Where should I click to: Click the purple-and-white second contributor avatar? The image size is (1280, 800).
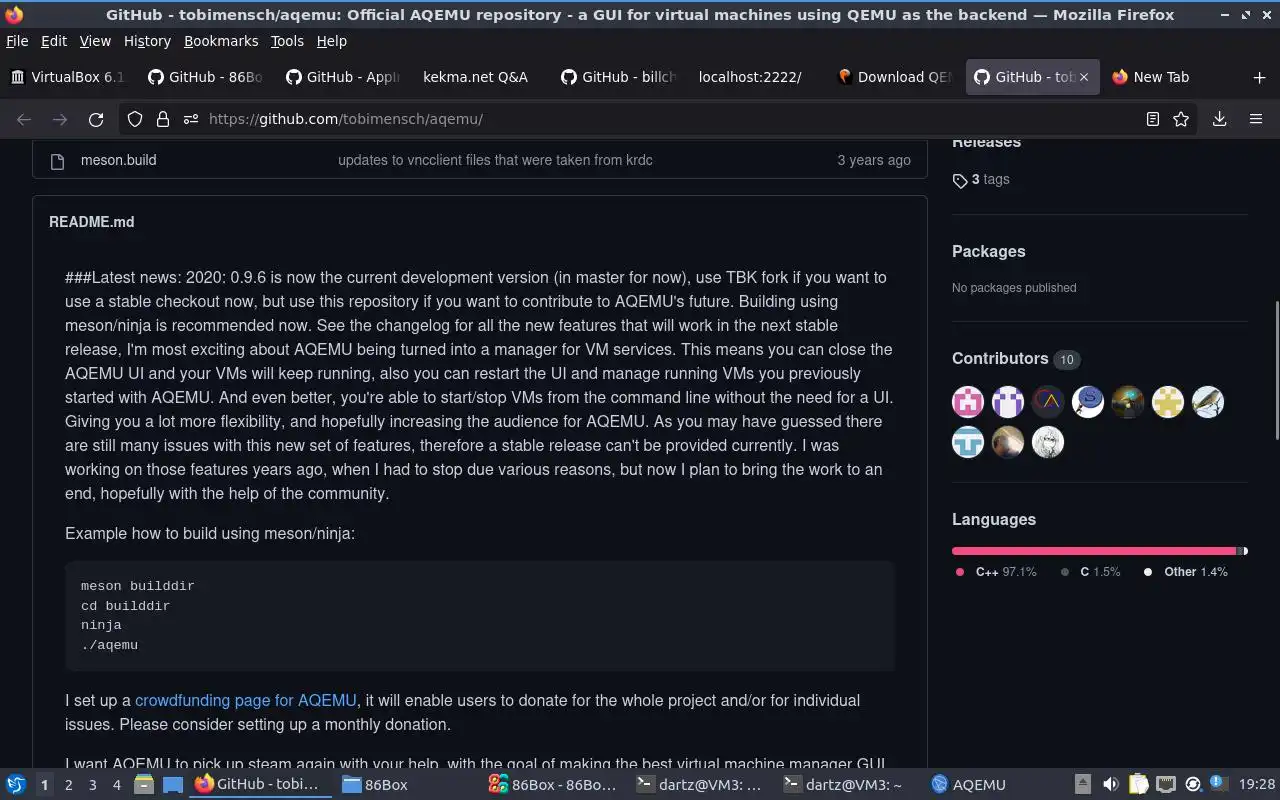tap(1008, 402)
